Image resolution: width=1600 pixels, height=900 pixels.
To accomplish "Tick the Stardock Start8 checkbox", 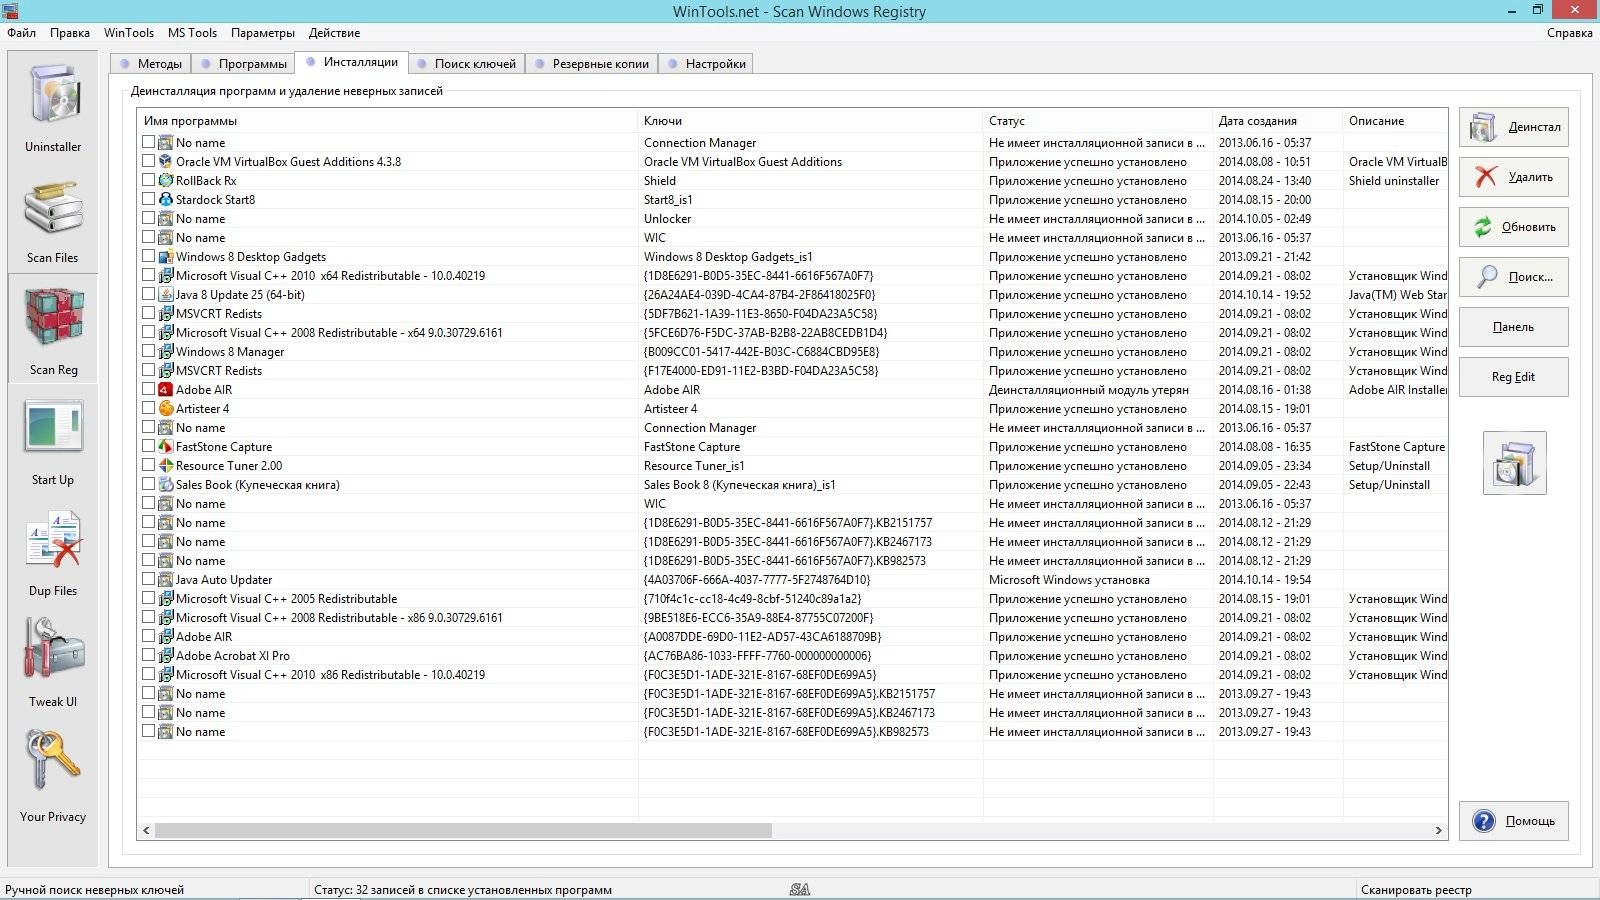I will (x=148, y=199).
